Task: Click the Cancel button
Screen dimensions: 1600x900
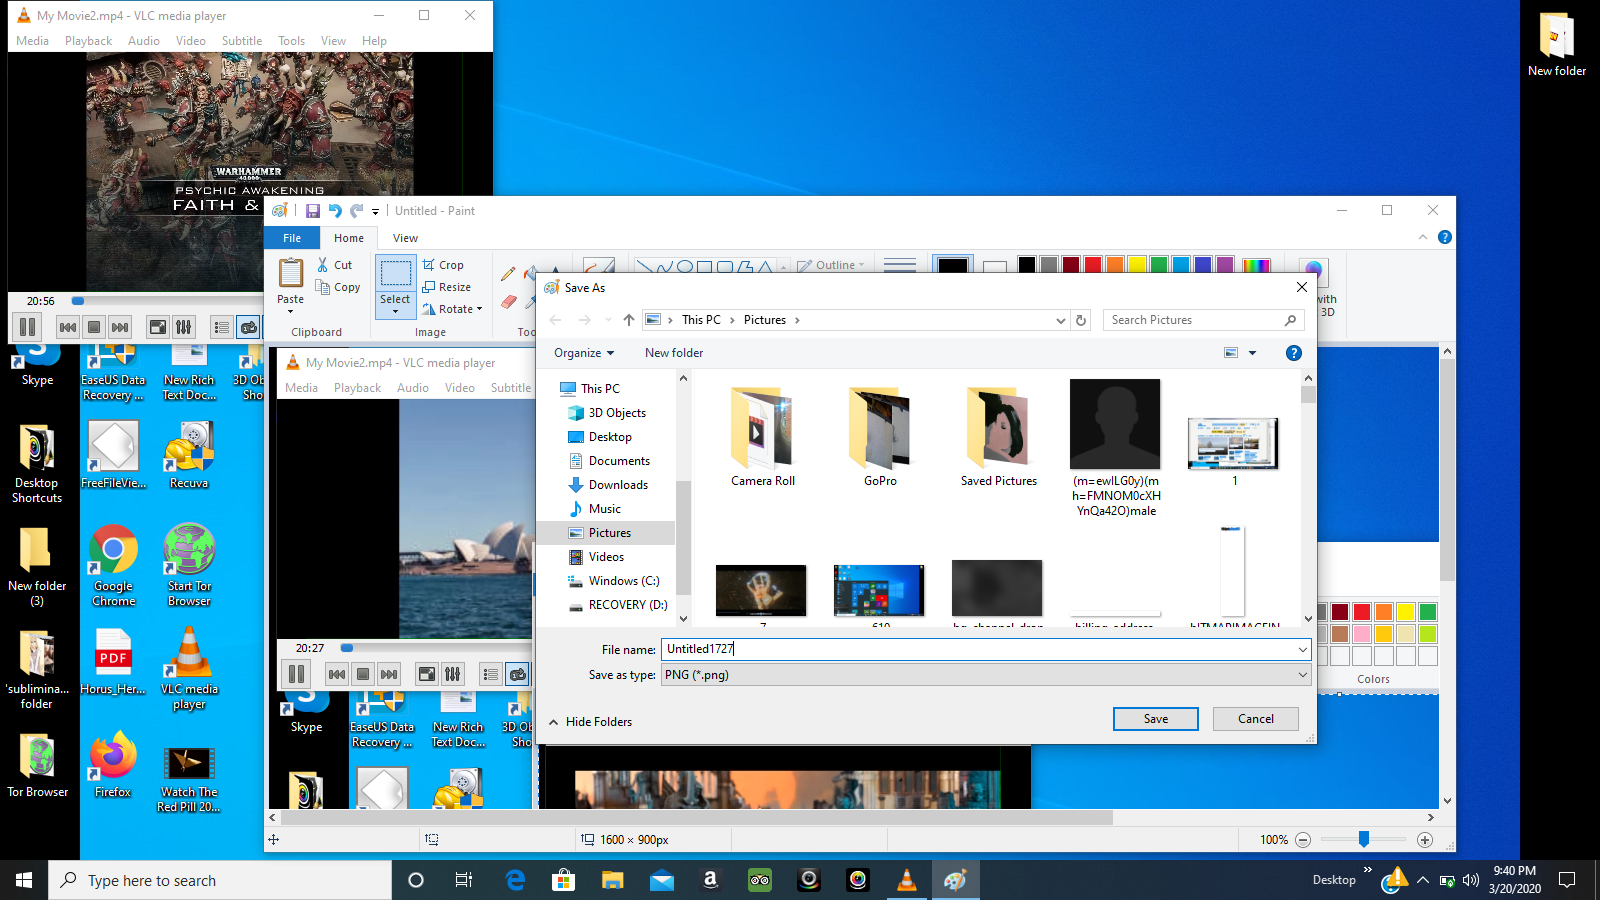Action: coord(1256,719)
